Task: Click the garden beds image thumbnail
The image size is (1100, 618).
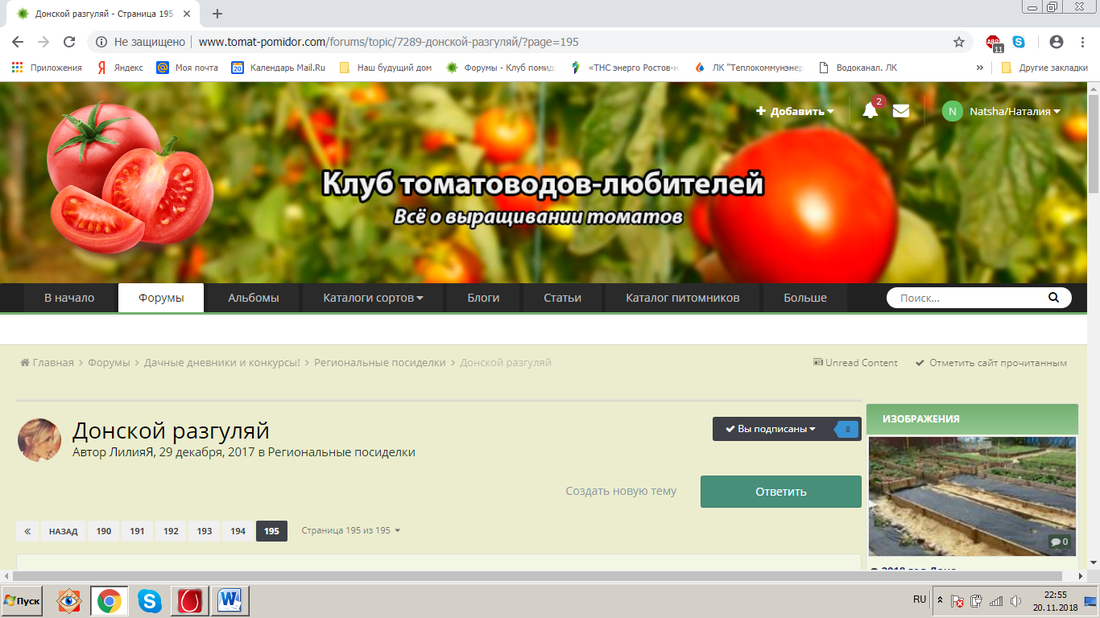Action: (971, 496)
